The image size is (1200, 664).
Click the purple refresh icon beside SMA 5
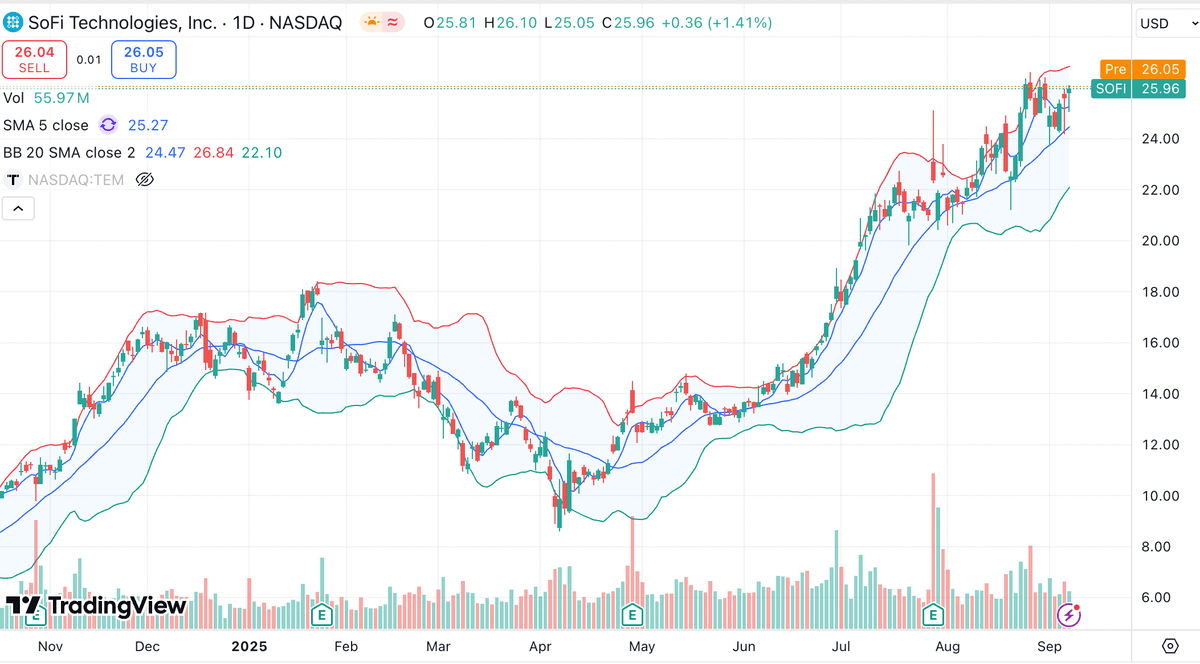coord(108,125)
